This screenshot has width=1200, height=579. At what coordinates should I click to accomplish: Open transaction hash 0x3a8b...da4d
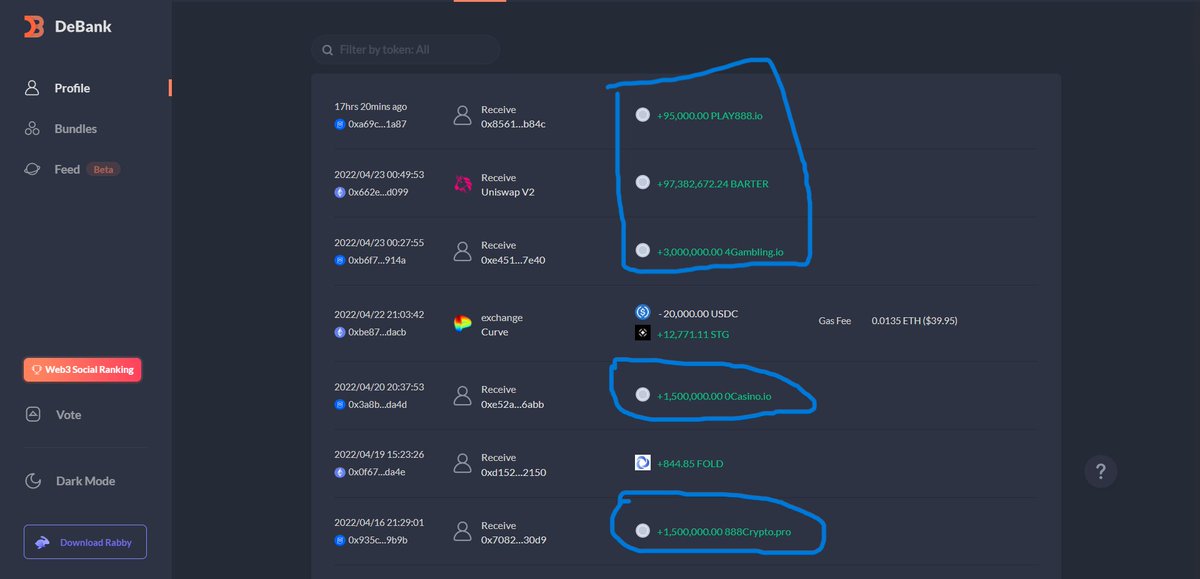(377, 404)
